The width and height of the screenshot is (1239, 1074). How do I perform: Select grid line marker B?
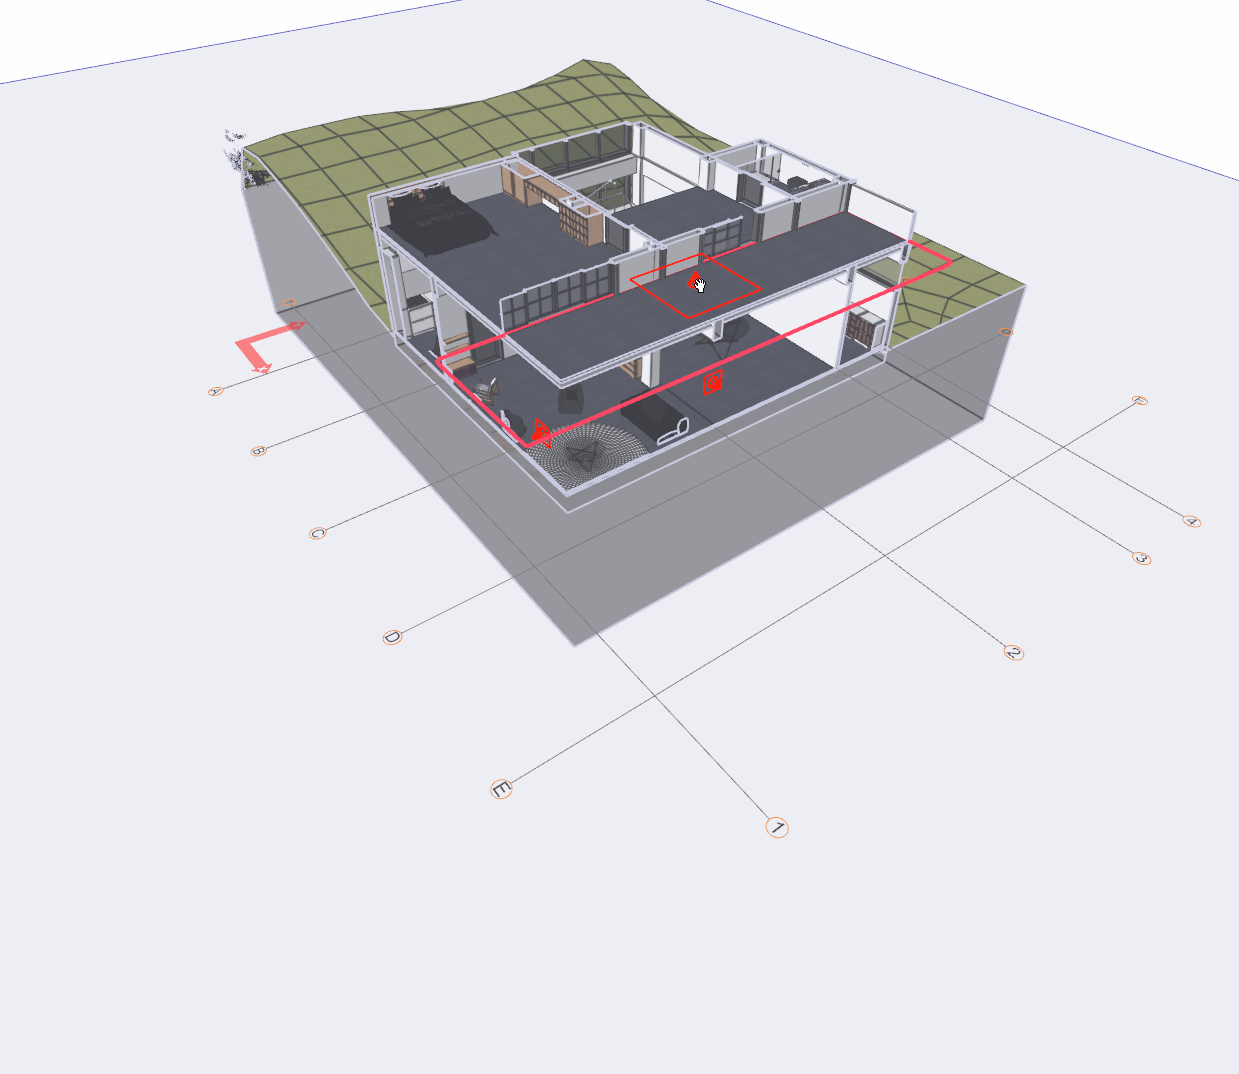coord(258,451)
